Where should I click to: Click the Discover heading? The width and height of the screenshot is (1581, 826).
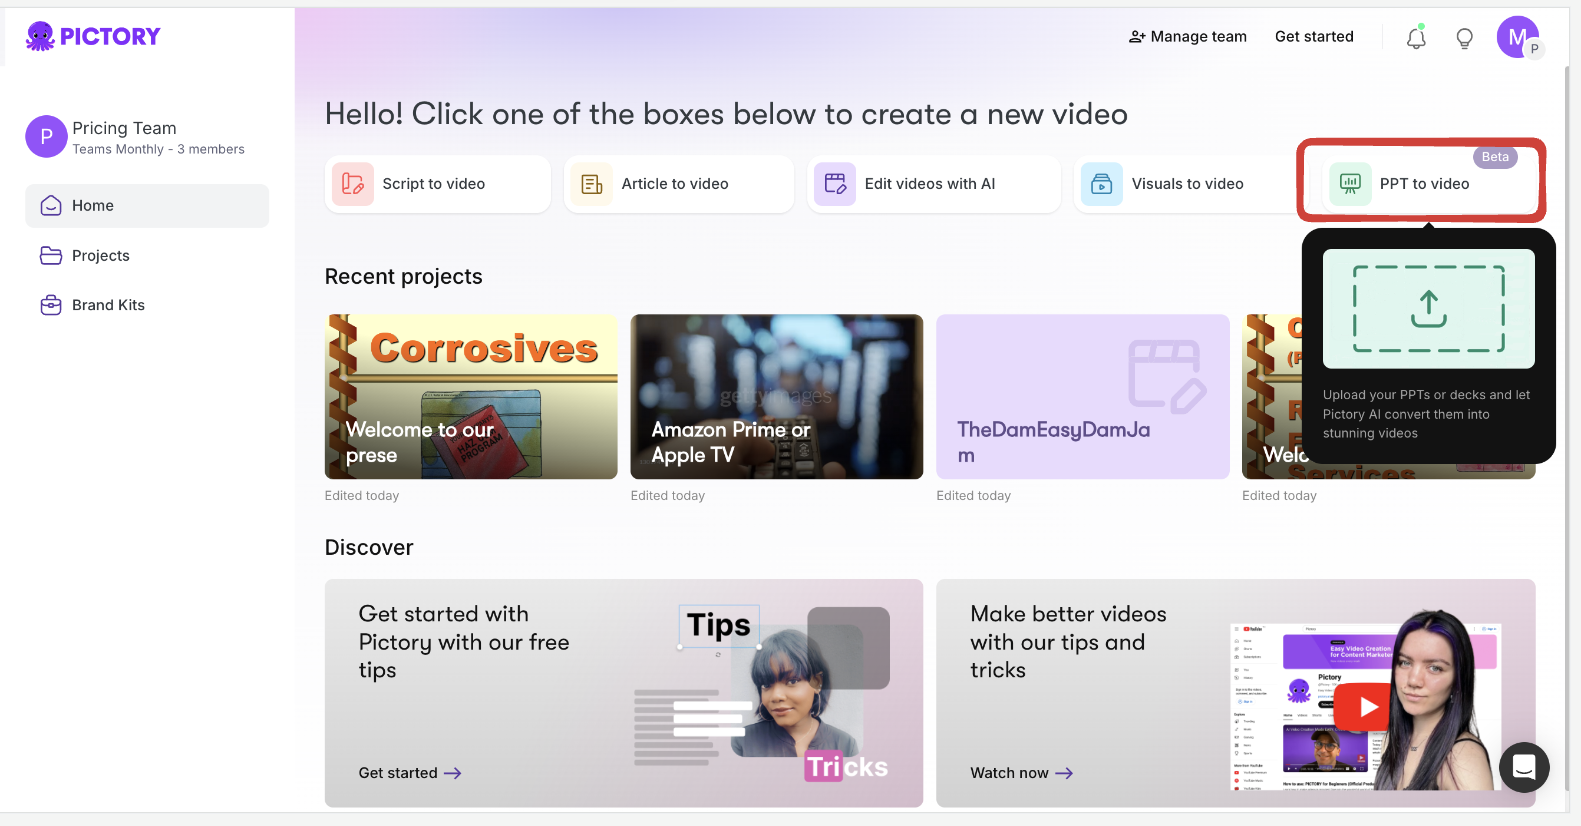click(369, 548)
